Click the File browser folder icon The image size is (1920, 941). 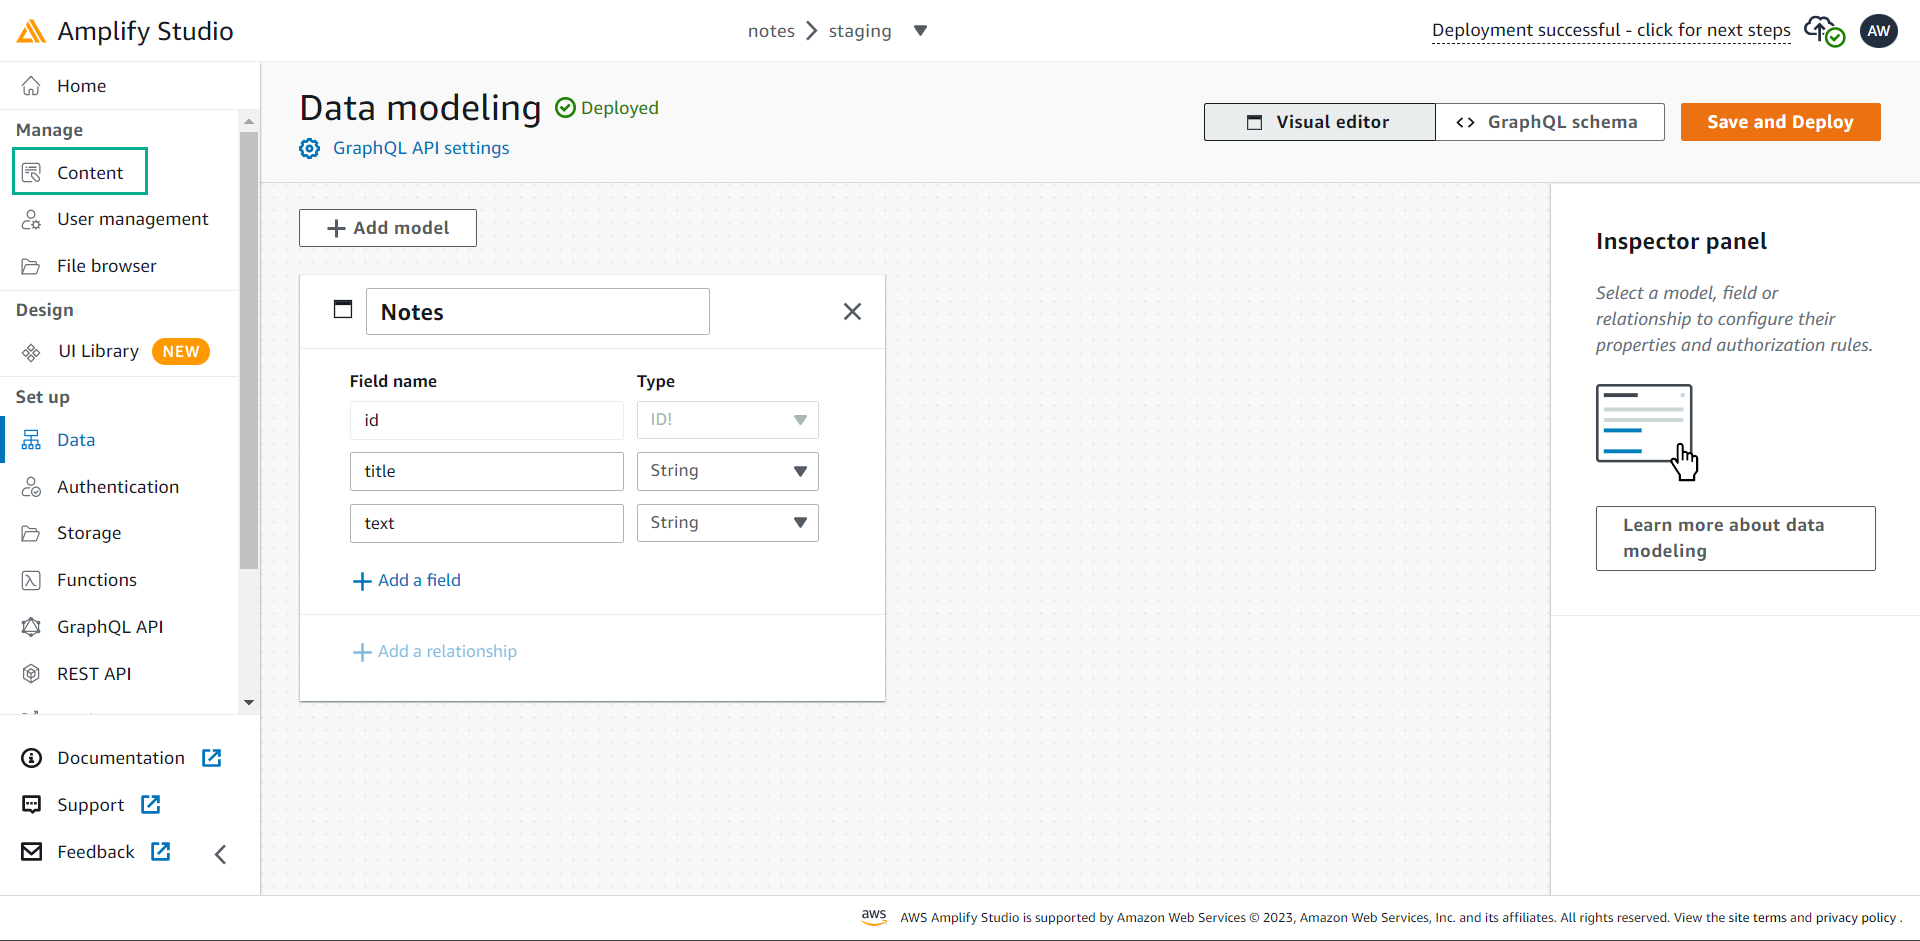[32, 266]
